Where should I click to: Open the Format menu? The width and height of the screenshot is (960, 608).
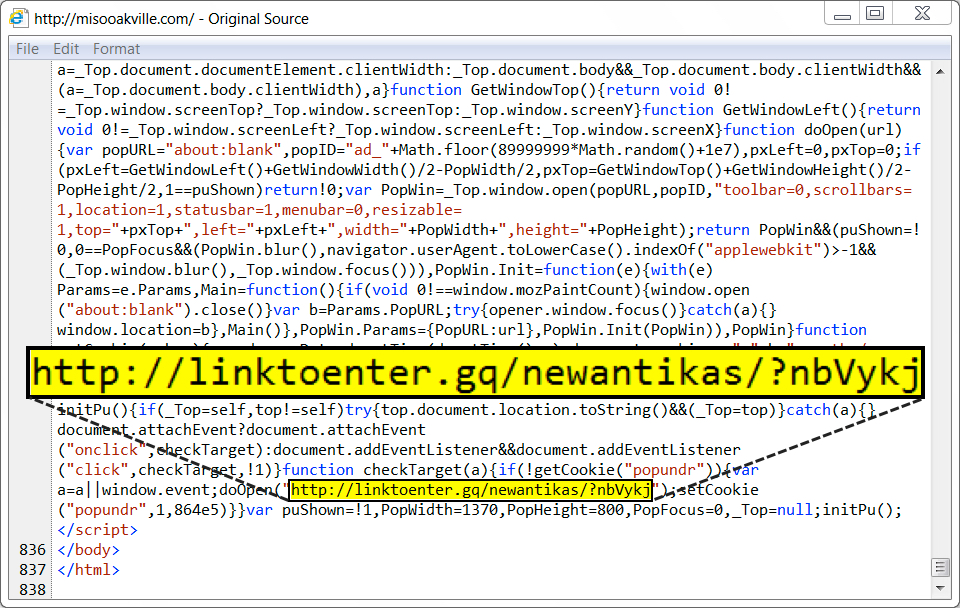pos(116,49)
